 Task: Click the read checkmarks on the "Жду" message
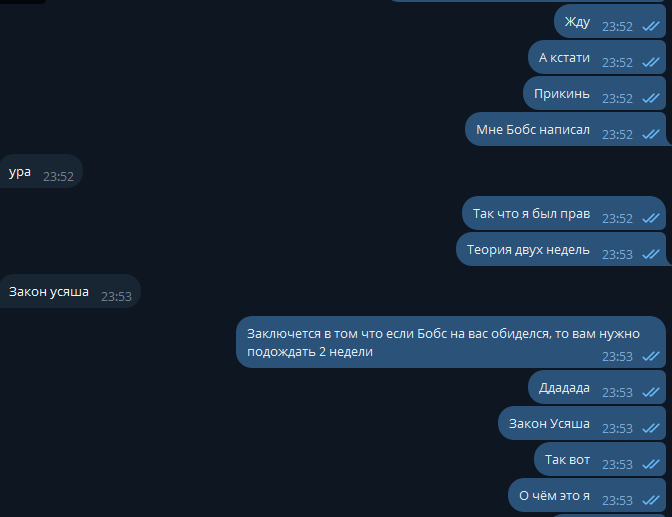pyautogui.click(x=651, y=27)
